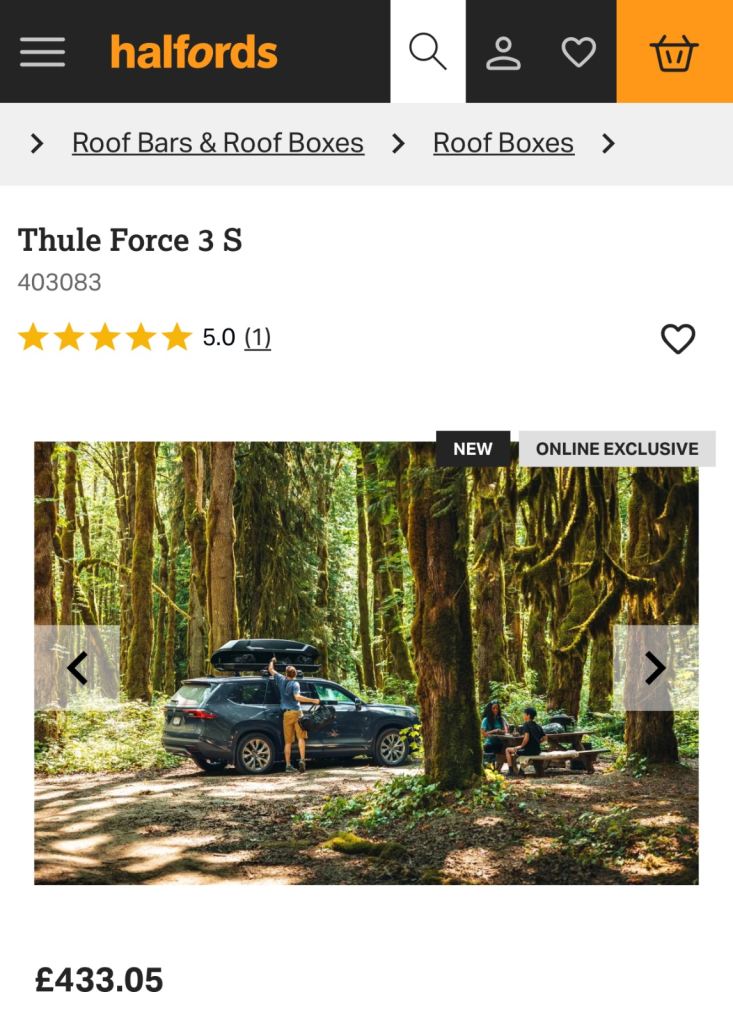Click the five-star rating
Viewport: 733px width, 1024px height.
coord(105,338)
